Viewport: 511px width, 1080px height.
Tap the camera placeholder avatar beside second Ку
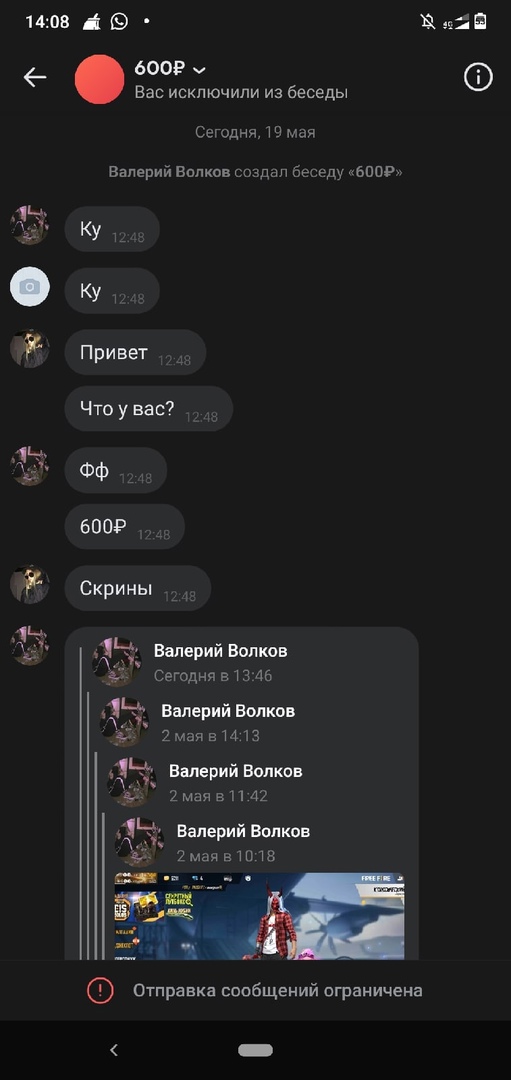point(30,287)
